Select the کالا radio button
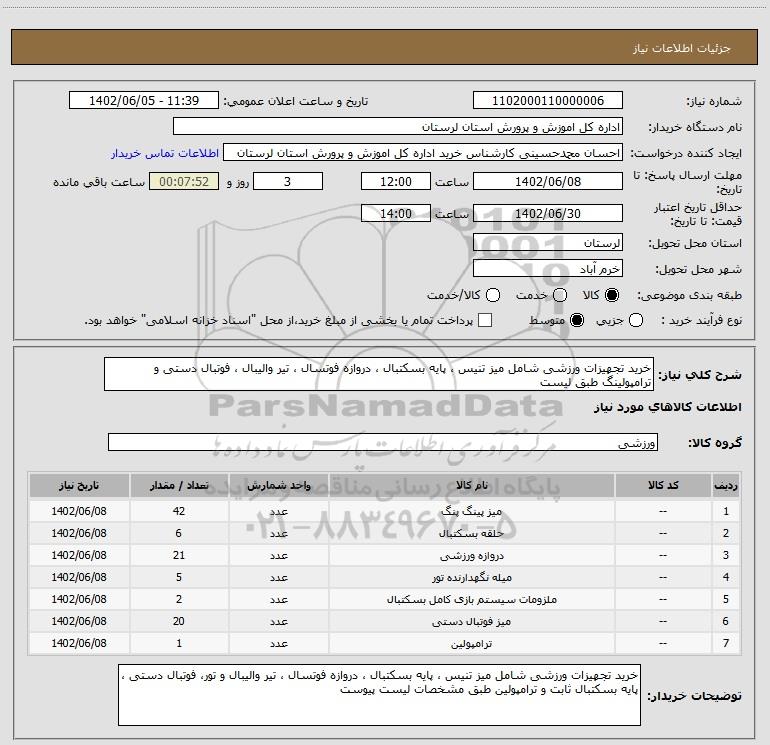770x745 pixels. coord(612,295)
